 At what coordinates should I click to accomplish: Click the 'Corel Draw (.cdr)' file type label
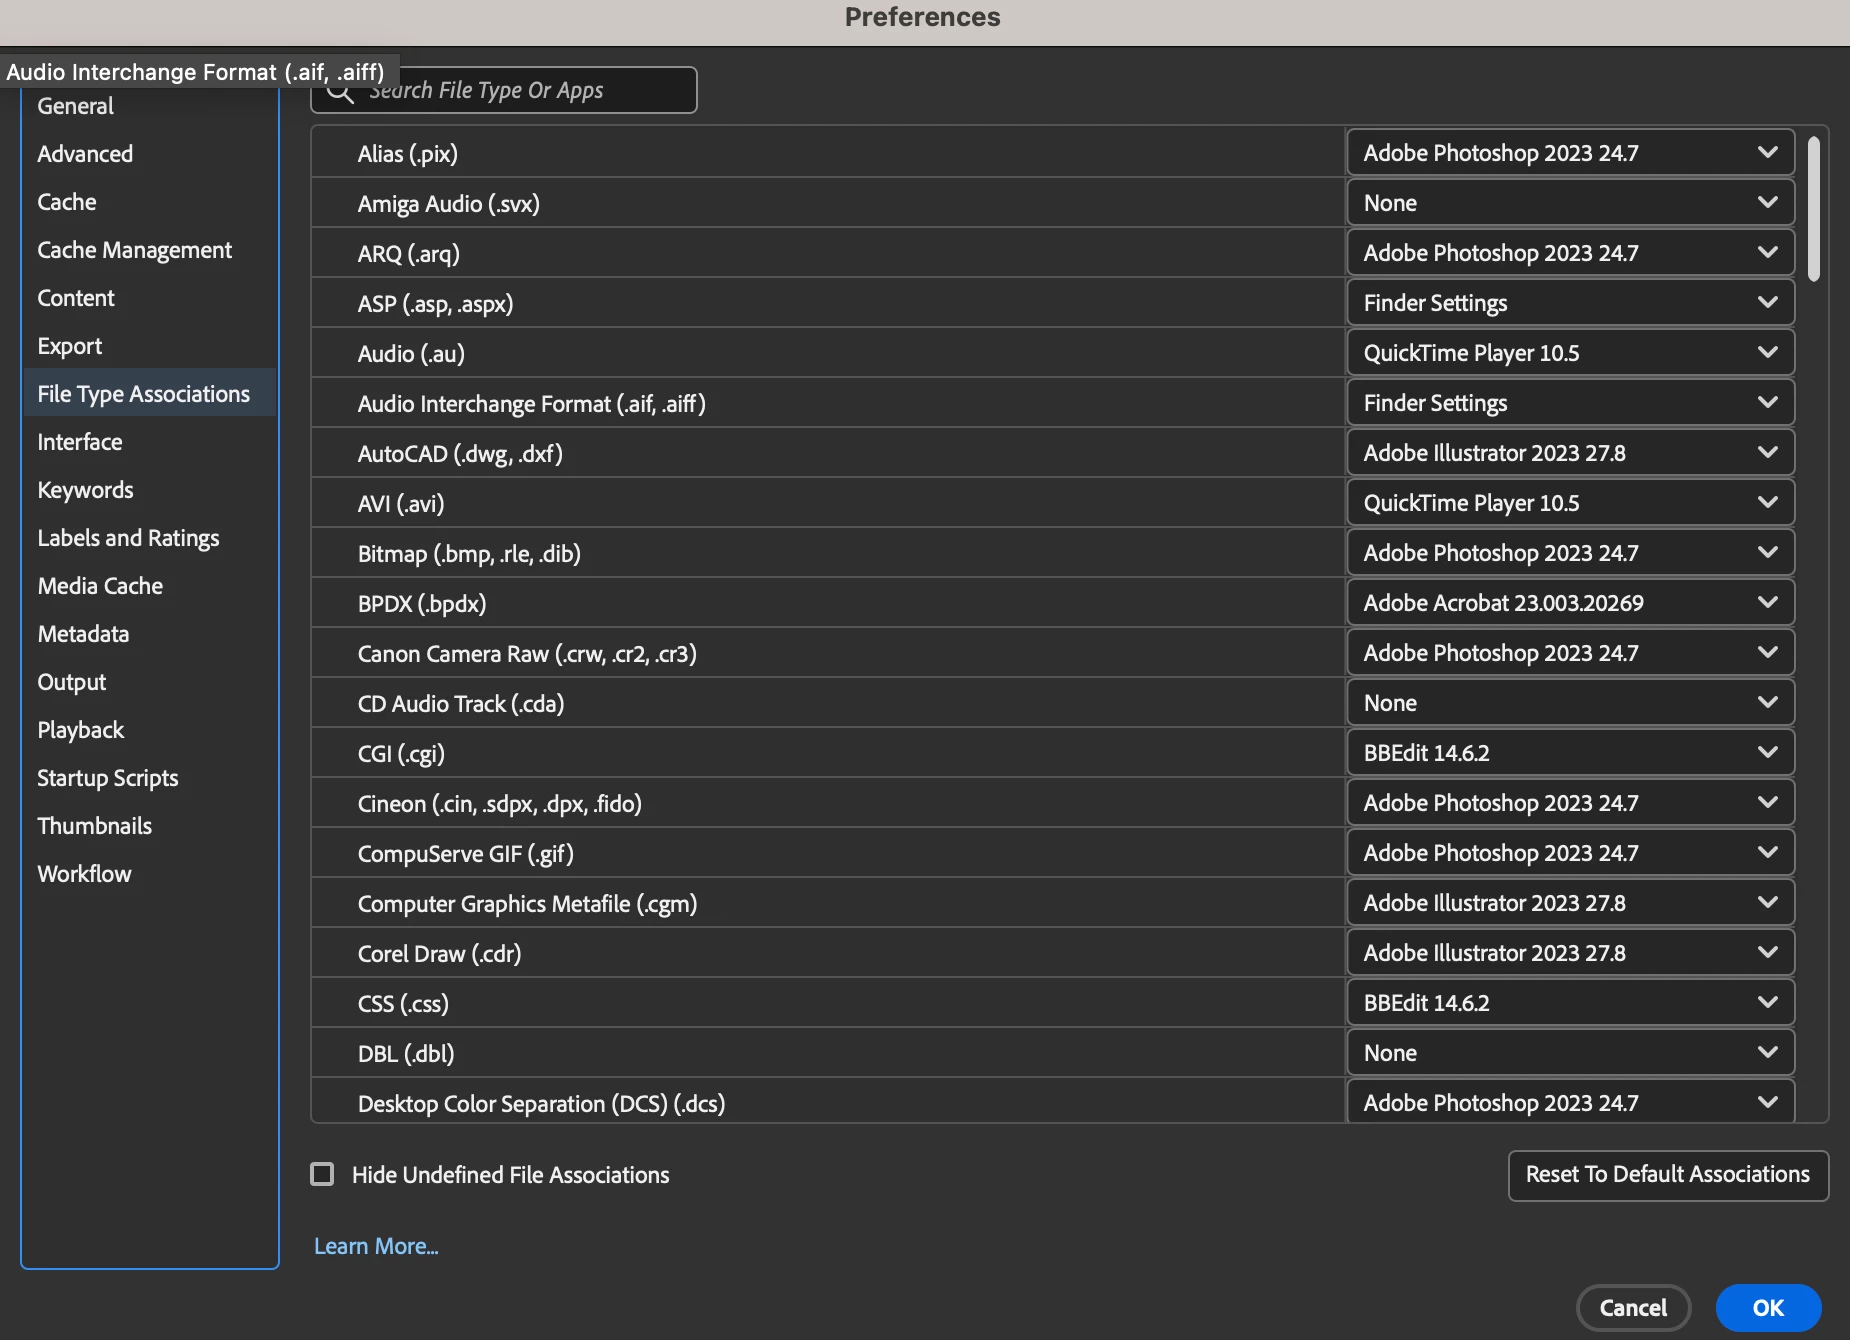(x=440, y=954)
